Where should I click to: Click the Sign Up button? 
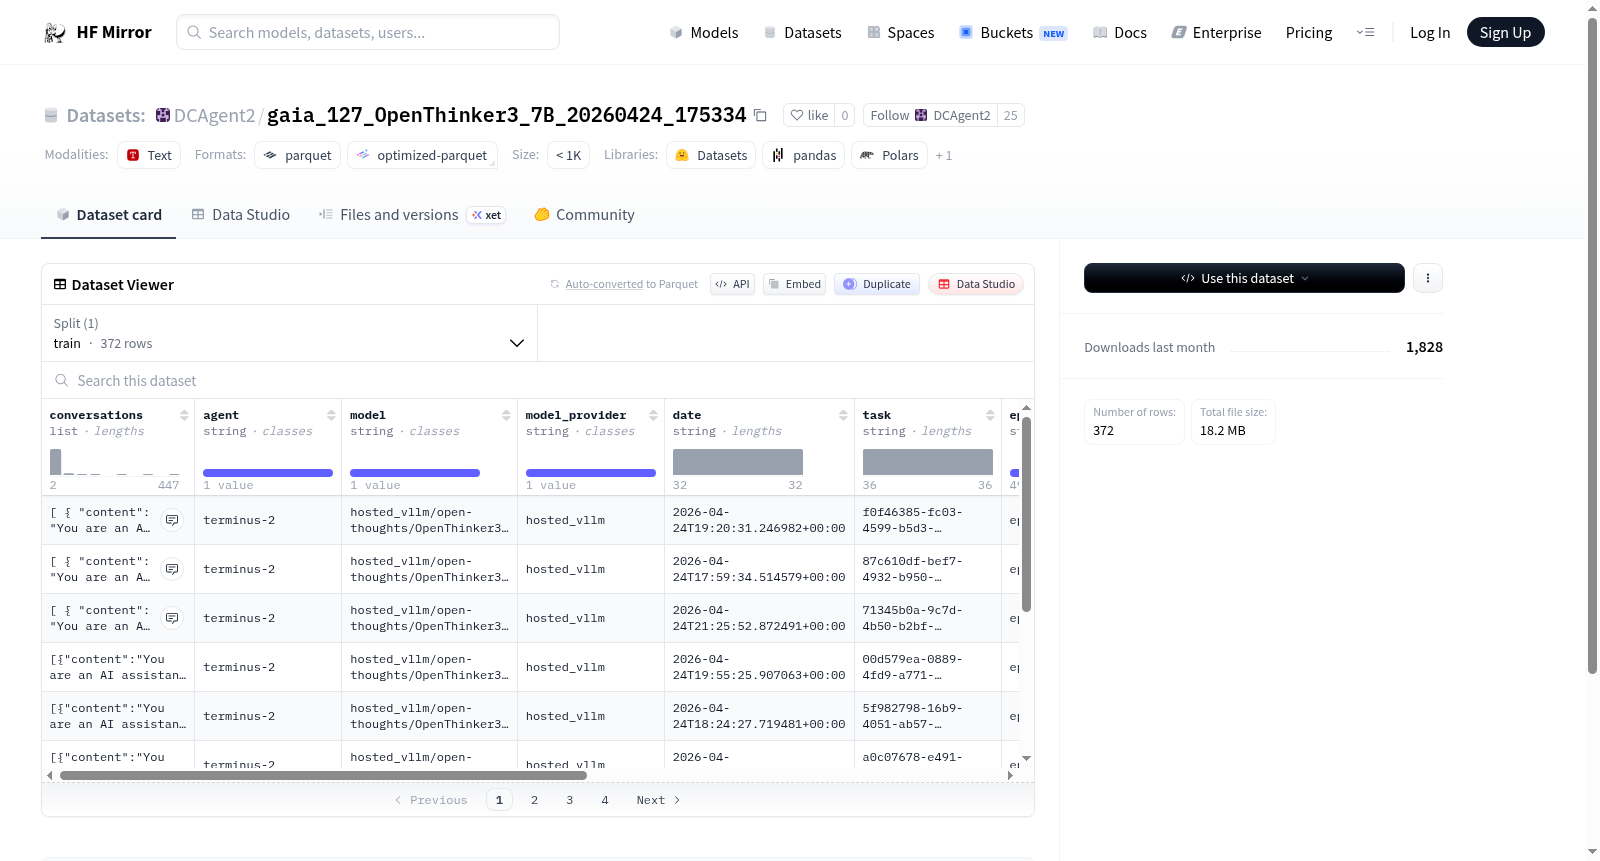point(1505,32)
